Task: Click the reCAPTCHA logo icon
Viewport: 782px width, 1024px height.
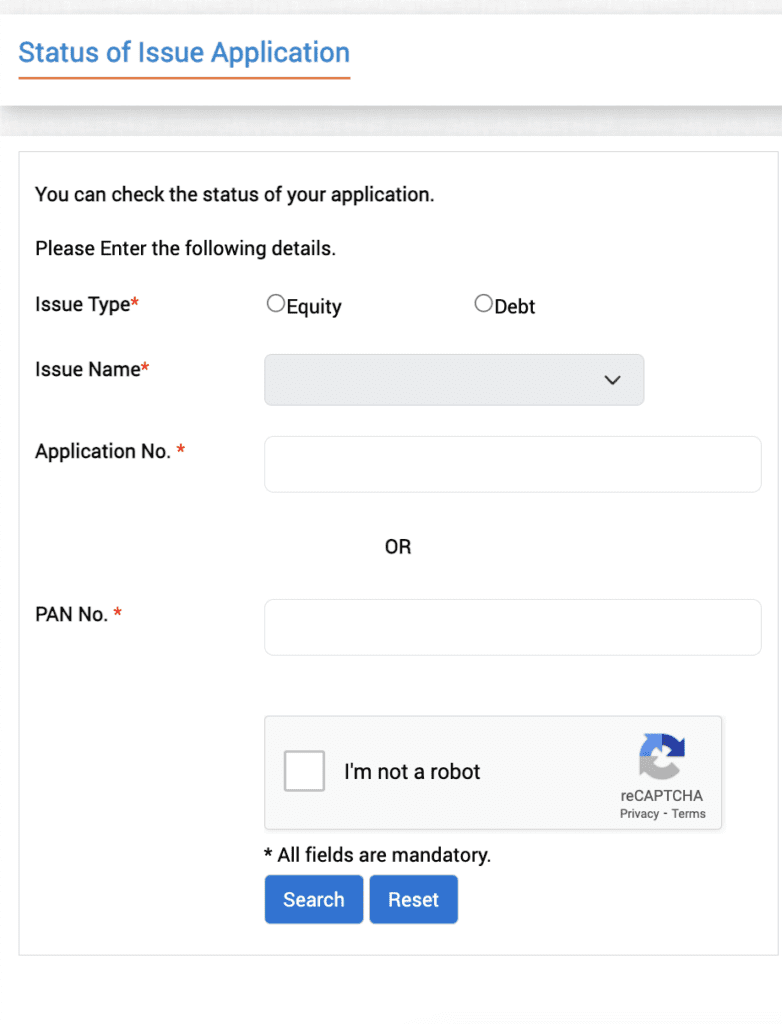Action: (x=661, y=756)
